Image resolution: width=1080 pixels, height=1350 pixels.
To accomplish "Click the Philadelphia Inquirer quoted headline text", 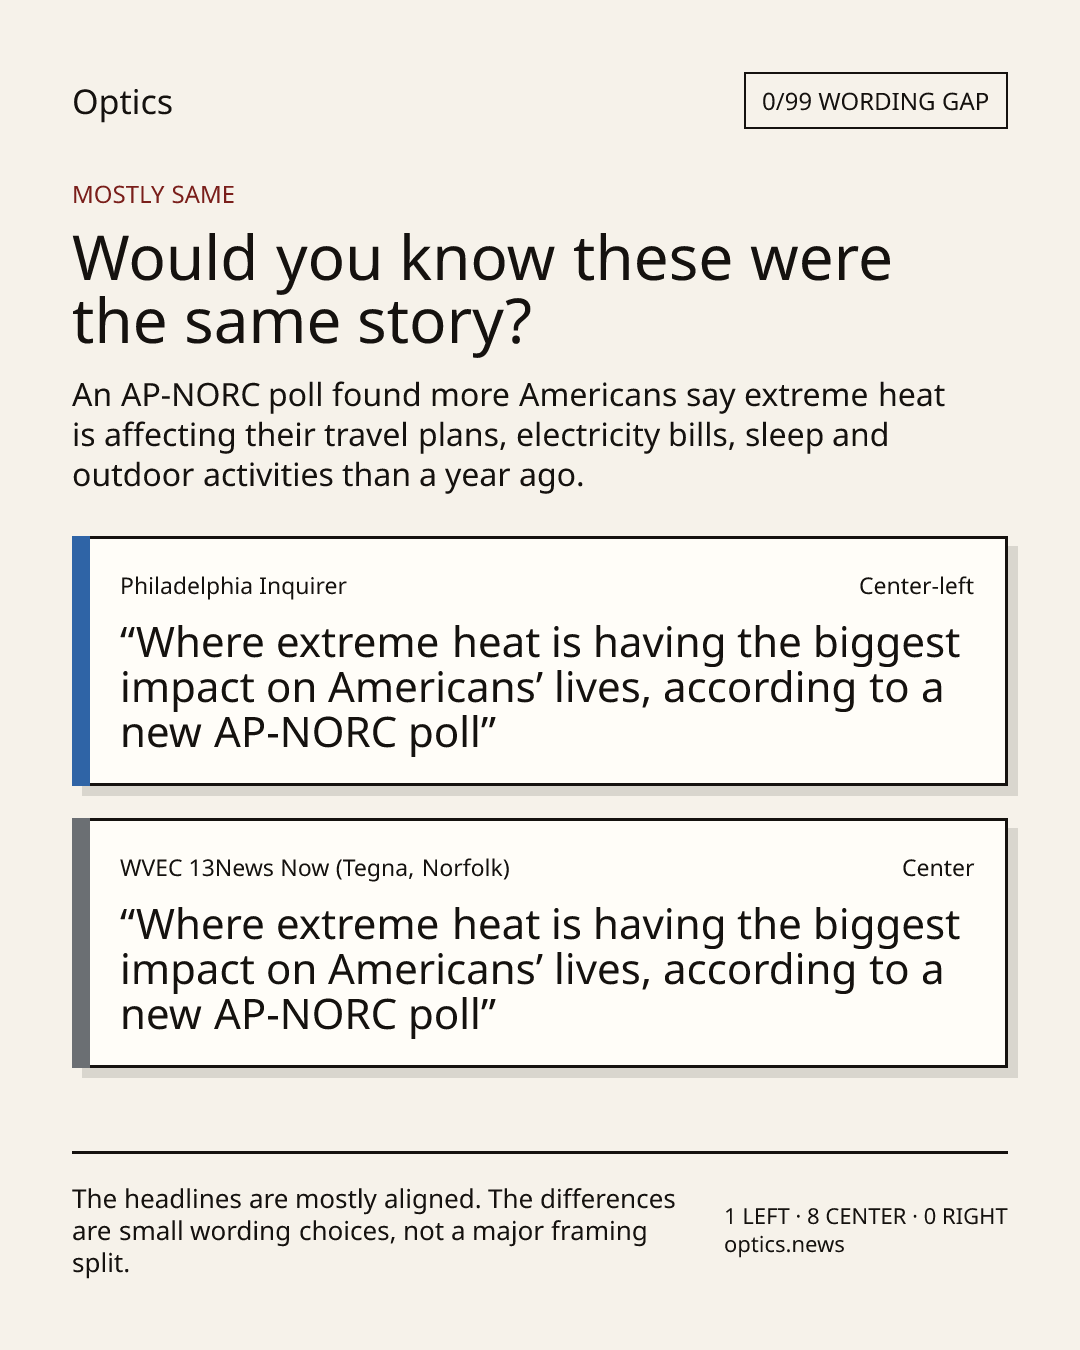I will pos(540,688).
